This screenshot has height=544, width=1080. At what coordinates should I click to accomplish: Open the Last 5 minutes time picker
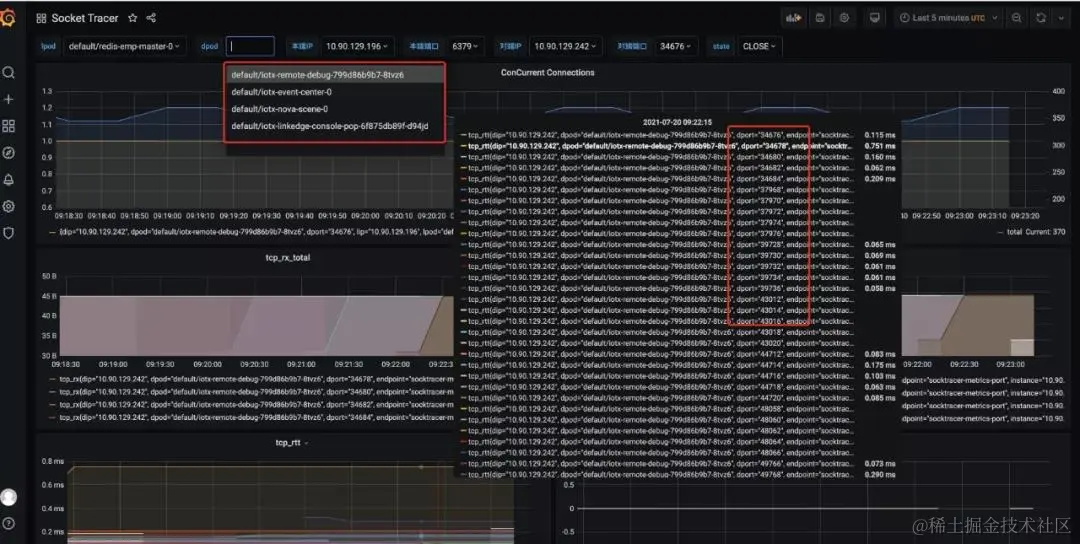(x=948, y=18)
